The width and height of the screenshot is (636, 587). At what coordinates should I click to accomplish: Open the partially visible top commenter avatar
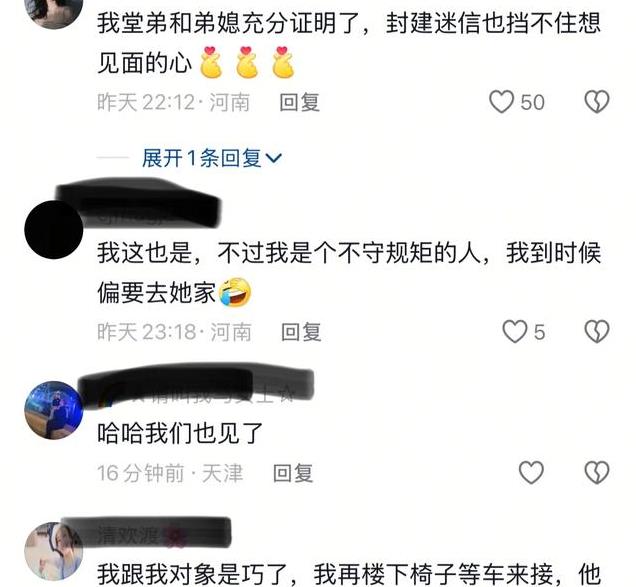(54, 12)
